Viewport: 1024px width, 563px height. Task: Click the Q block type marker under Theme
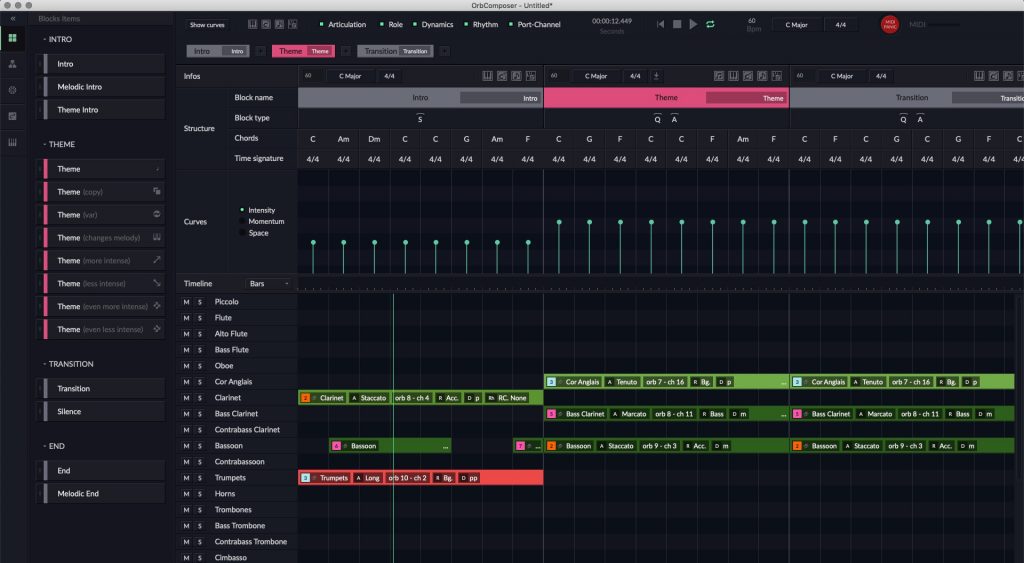coord(657,119)
